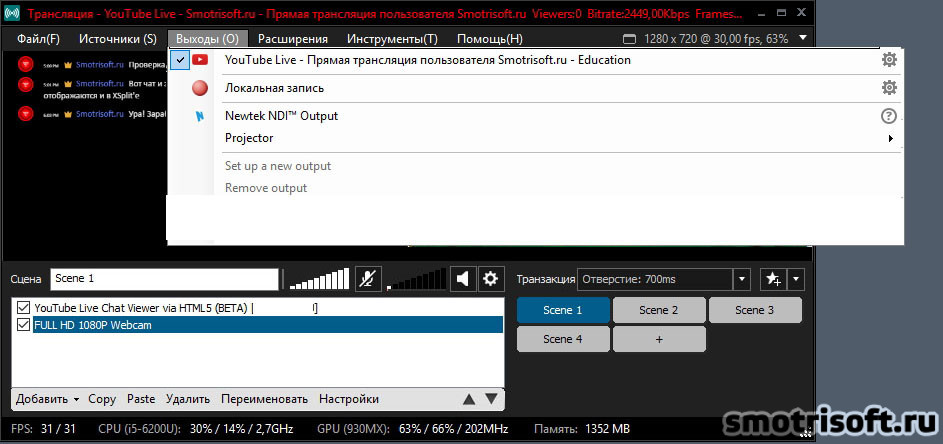Open YouTube Live output settings gear
Viewport: 943px width, 444px height.
889,60
